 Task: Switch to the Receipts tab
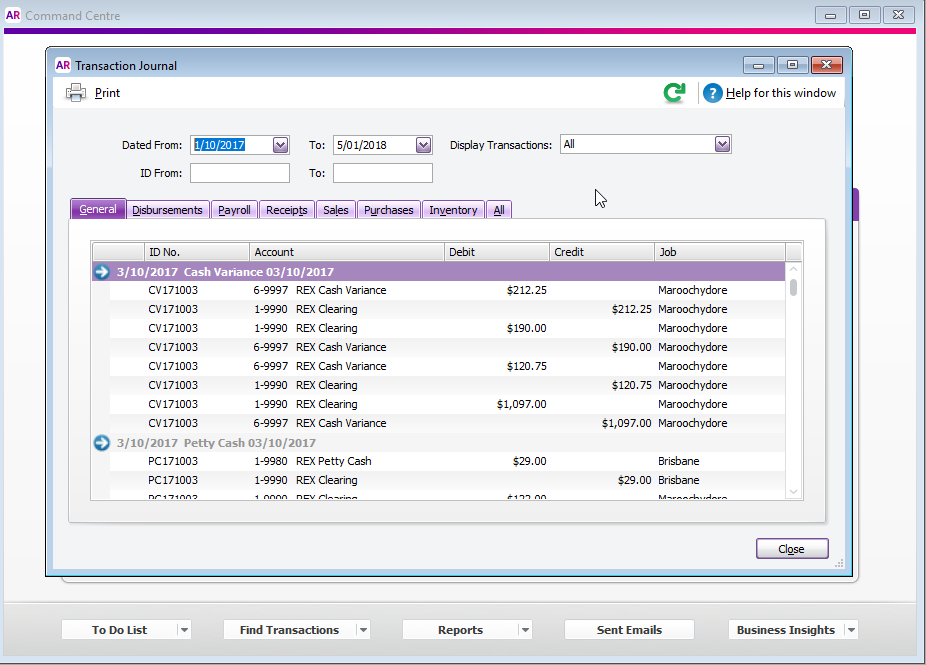(286, 210)
